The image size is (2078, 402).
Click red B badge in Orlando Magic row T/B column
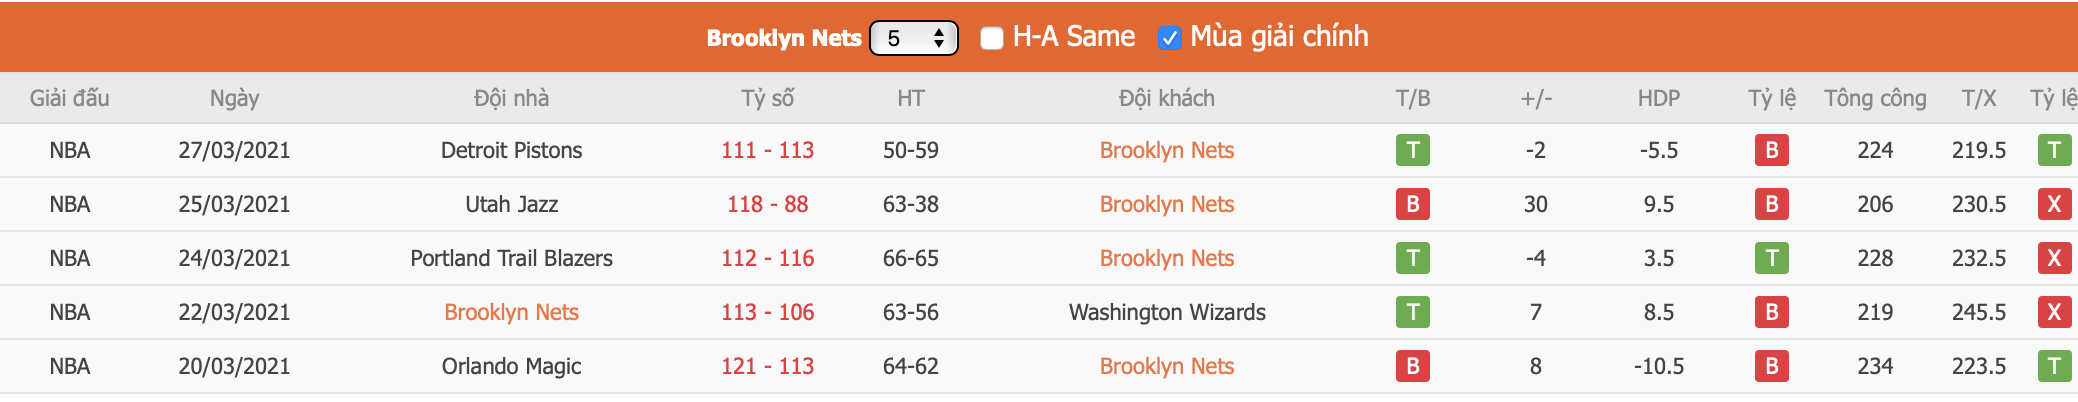tap(1412, 366)
